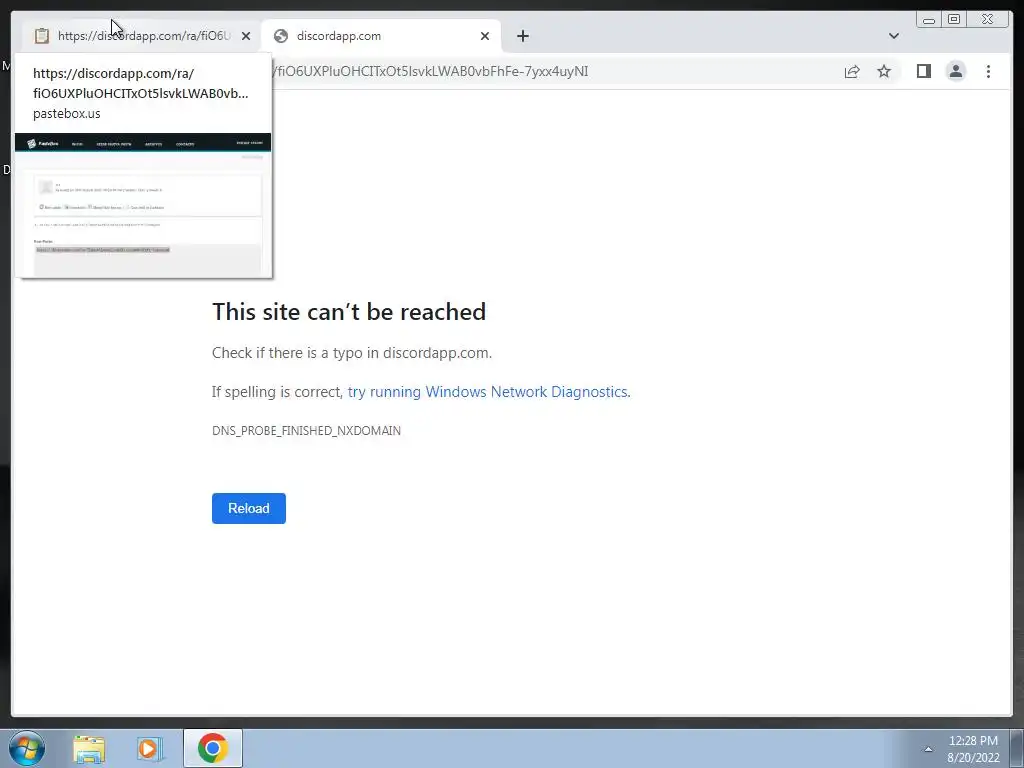The width and height of the screenshot is (1024, 768).
Task: Click the address bar URL text
Action: point(431,71)
